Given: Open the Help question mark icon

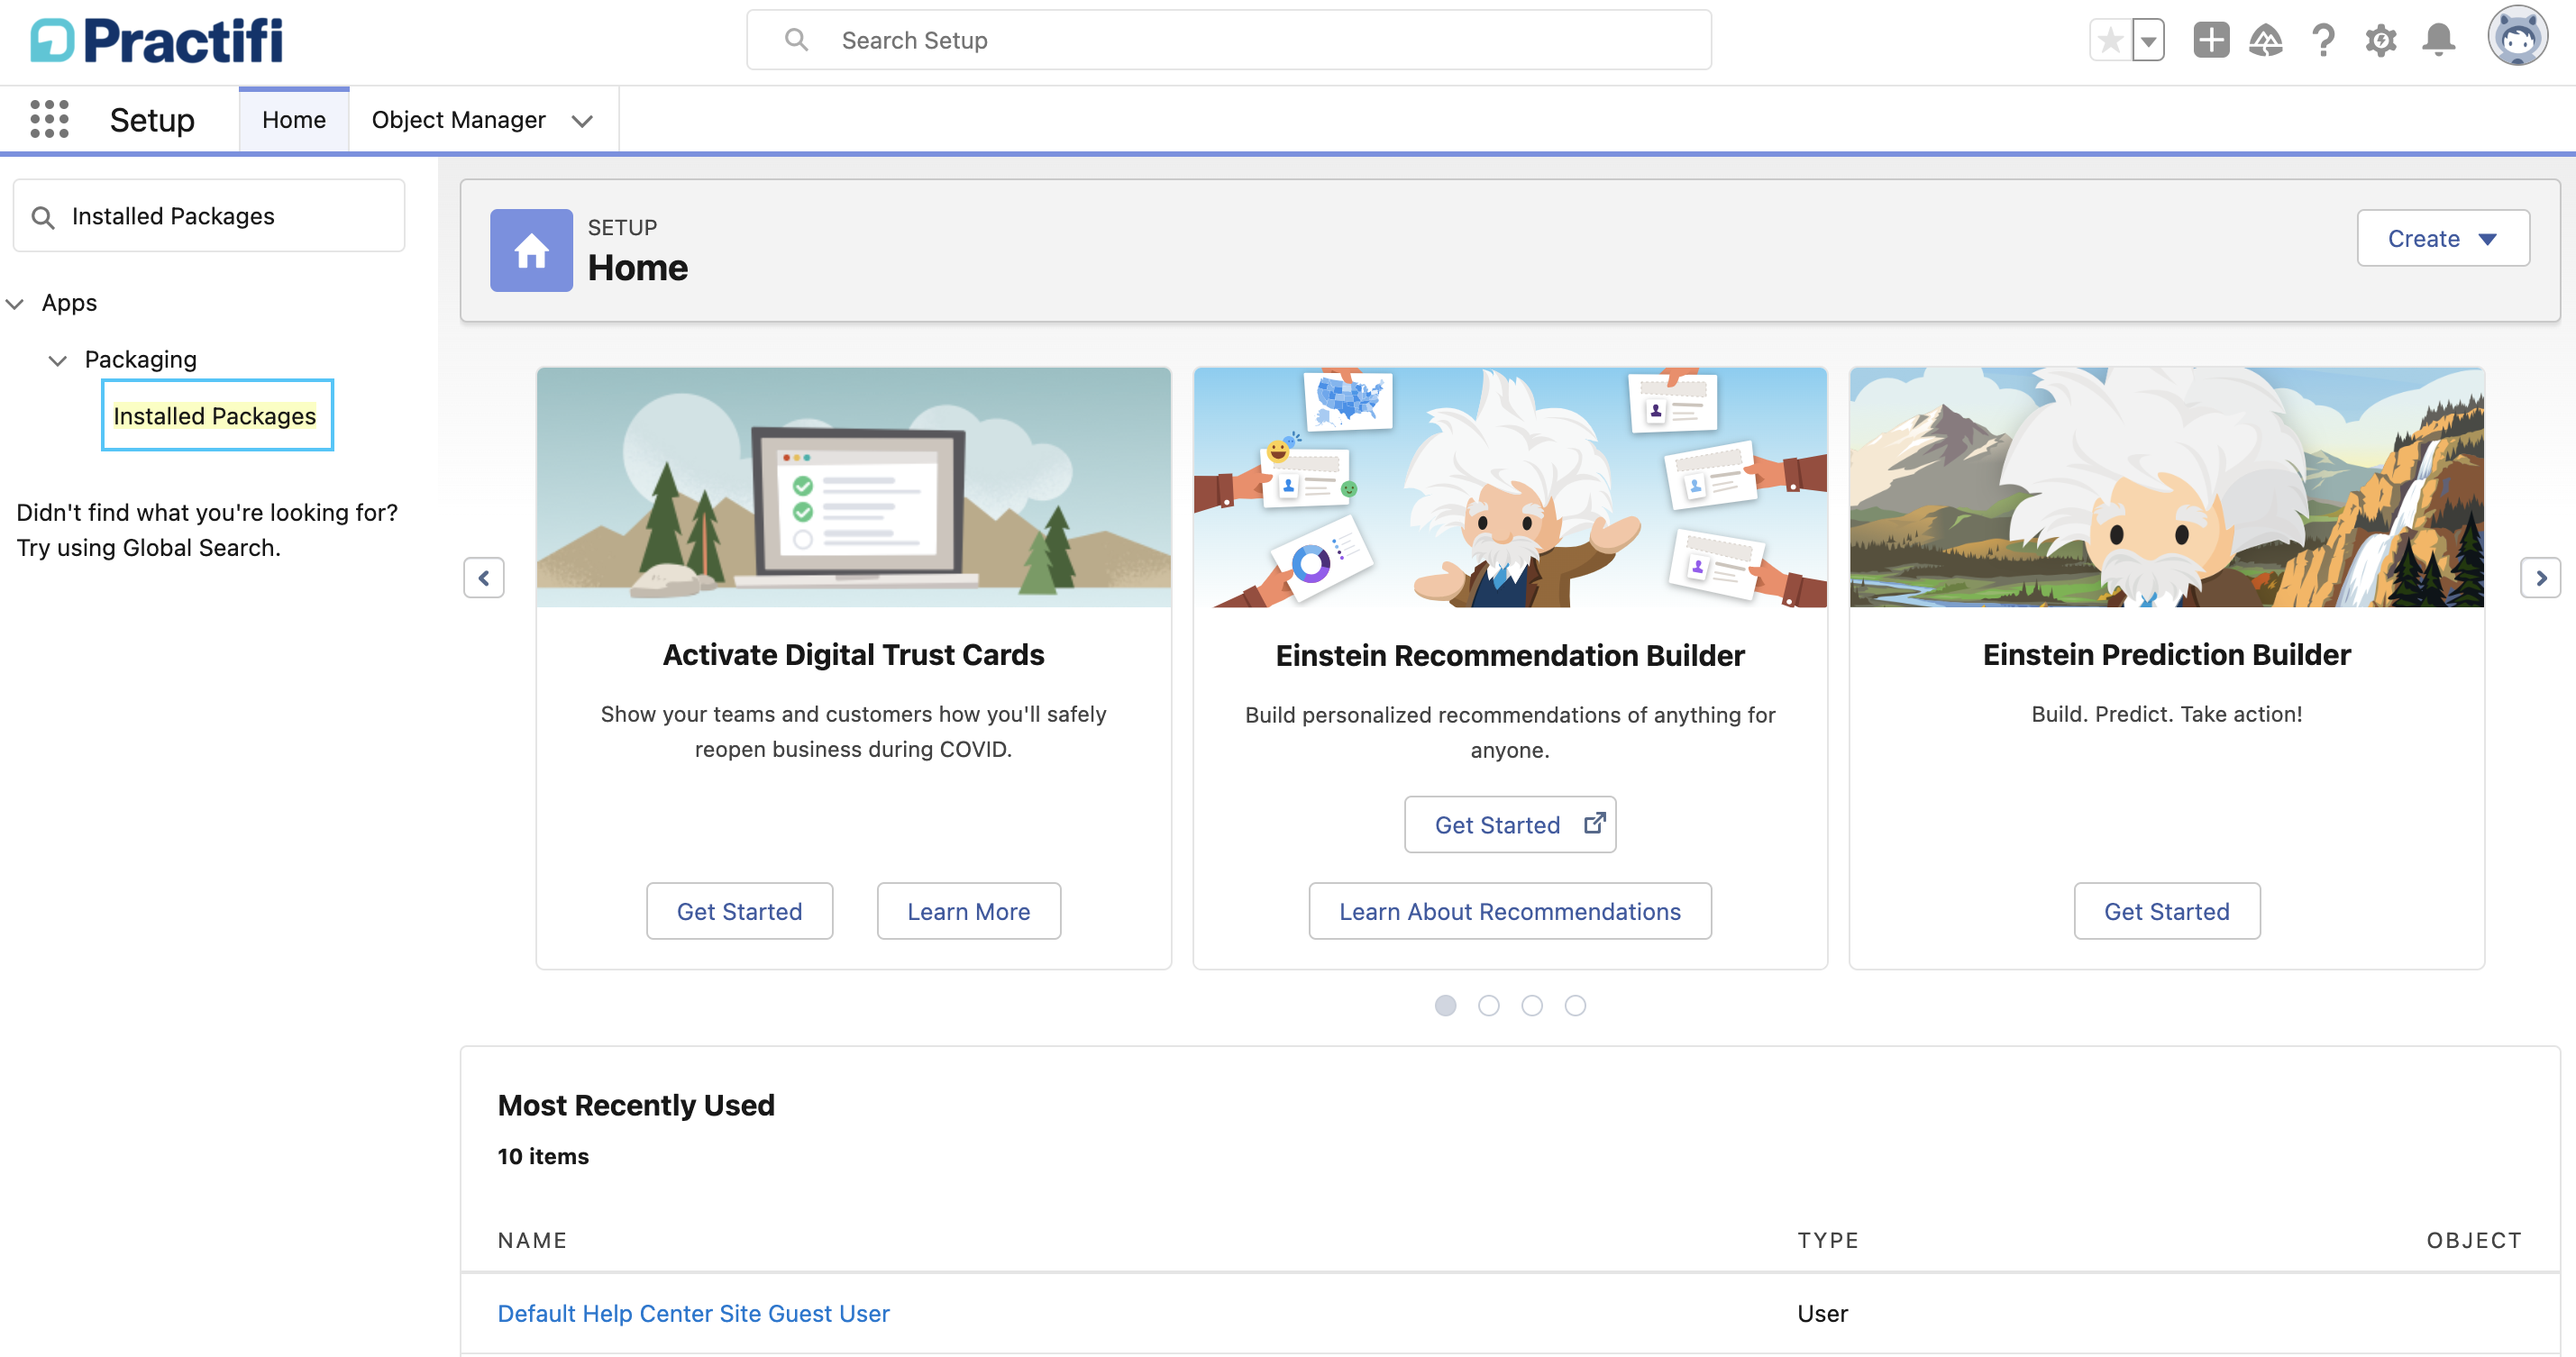Looking at the screenshot, I should 2323,40.
